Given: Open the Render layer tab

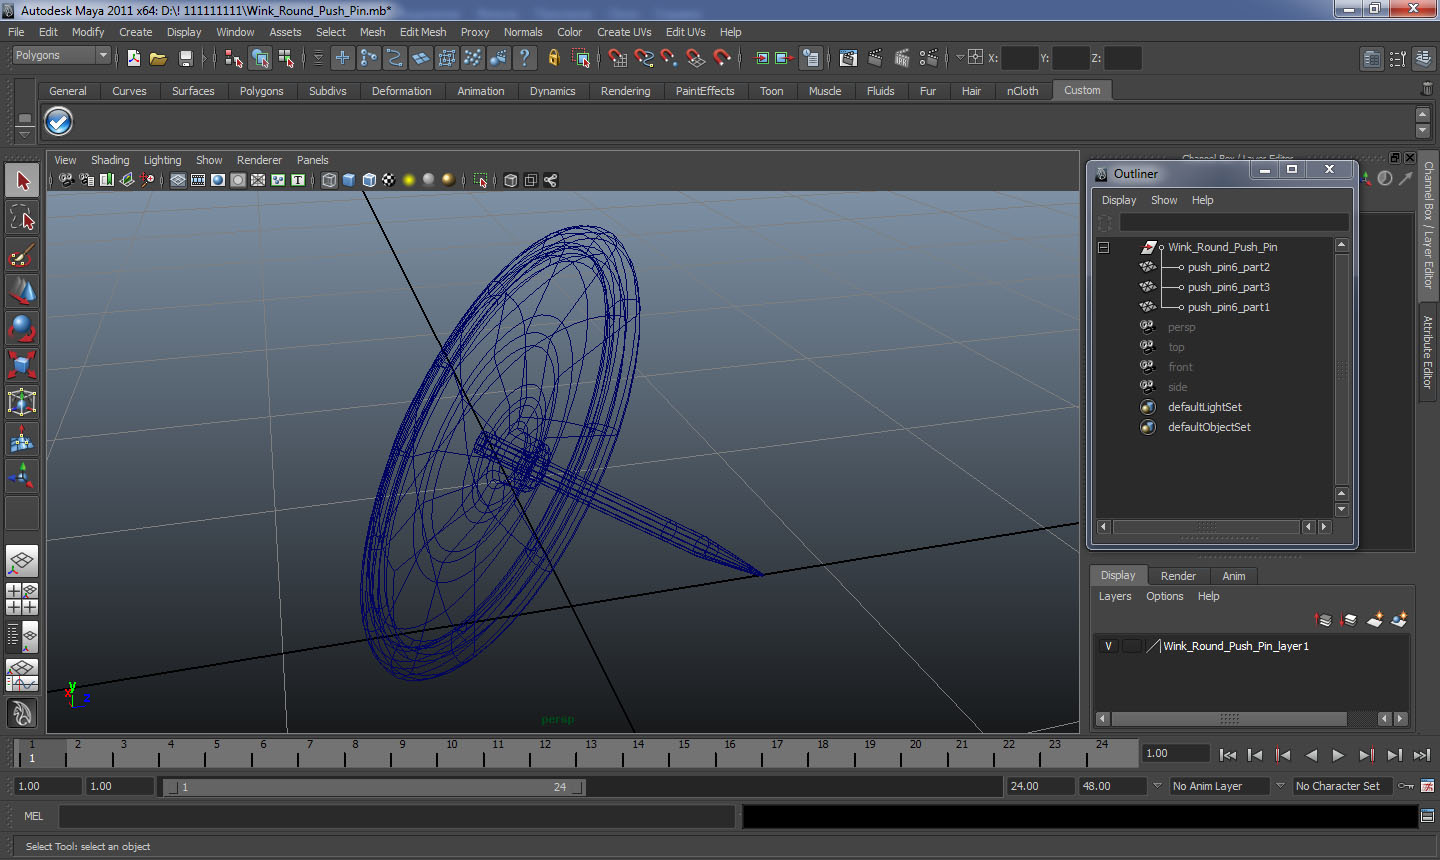Looking at the screenshot, I should (1178, 576).
